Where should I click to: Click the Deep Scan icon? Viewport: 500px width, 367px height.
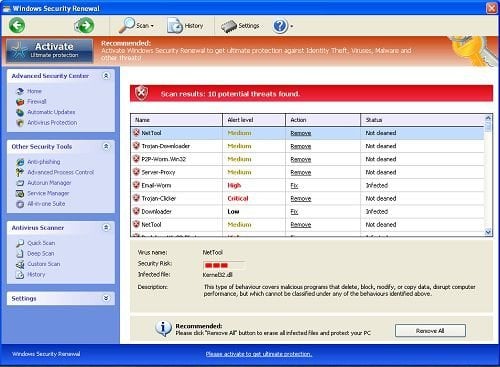(20, 254)
